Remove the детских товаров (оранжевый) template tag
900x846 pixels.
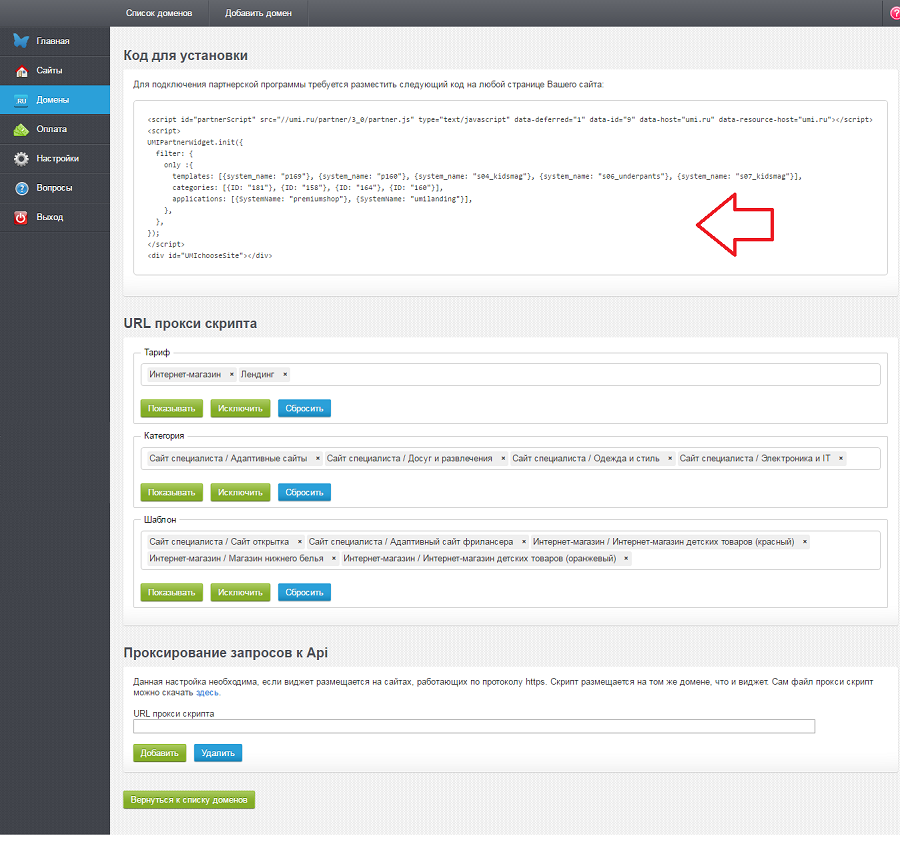pyautogui.click(x=626, y=558)
